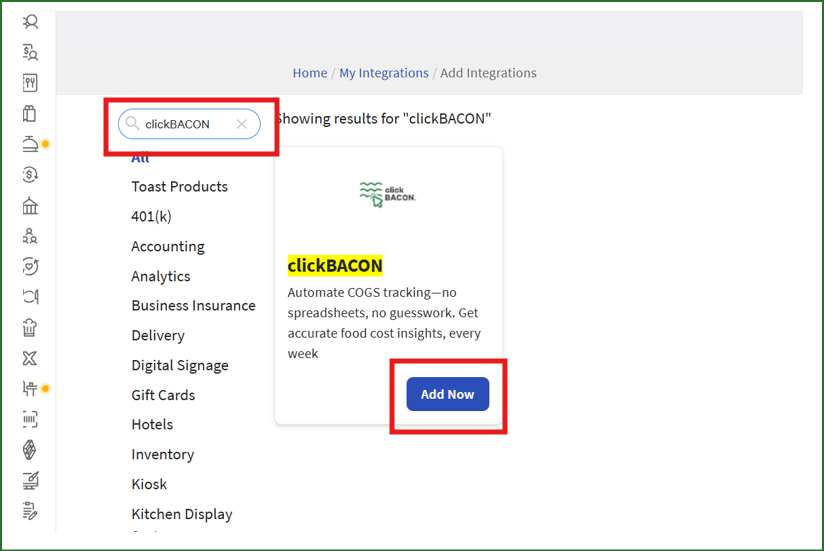Viewport: 824px width, 551px height.
Task: Open the highlighted clickBACON title
Action: point(335,265)
